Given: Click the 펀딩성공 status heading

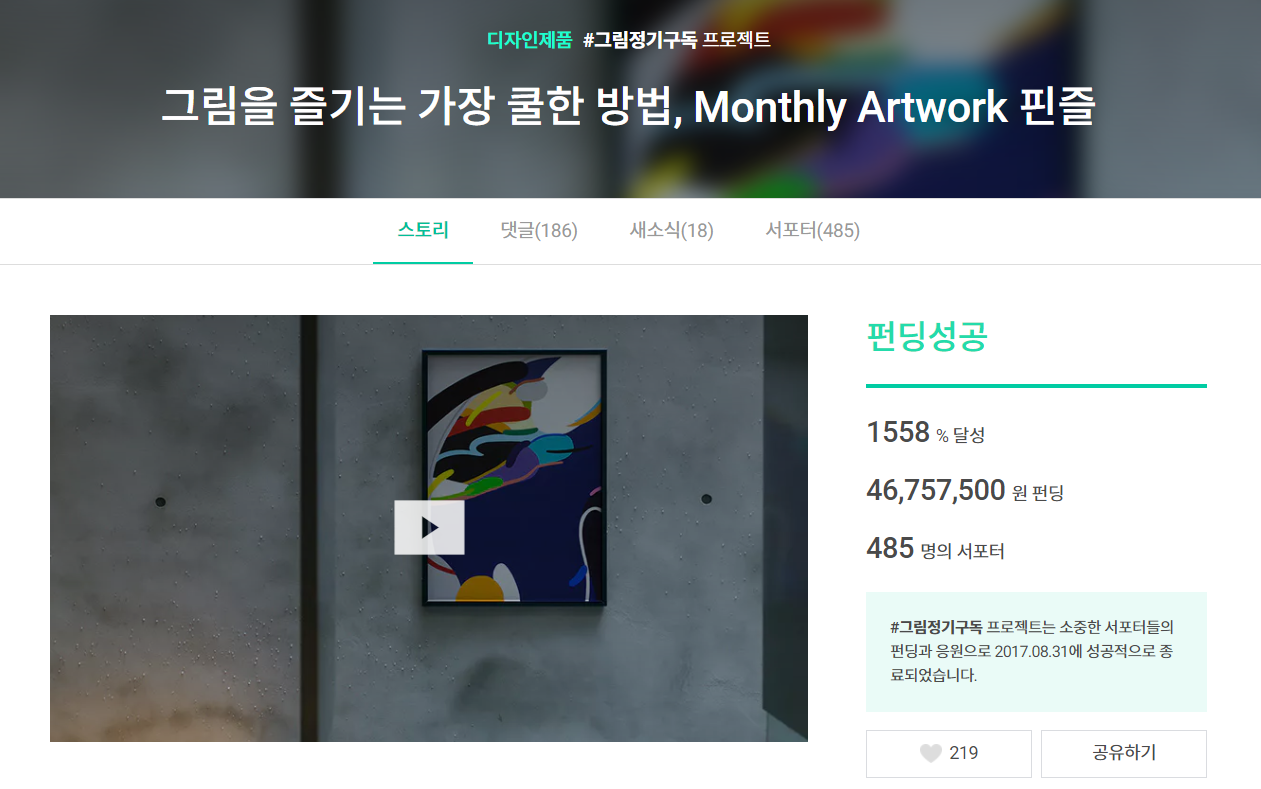Looking at the screenshot, I should click(x=927, y=337).
